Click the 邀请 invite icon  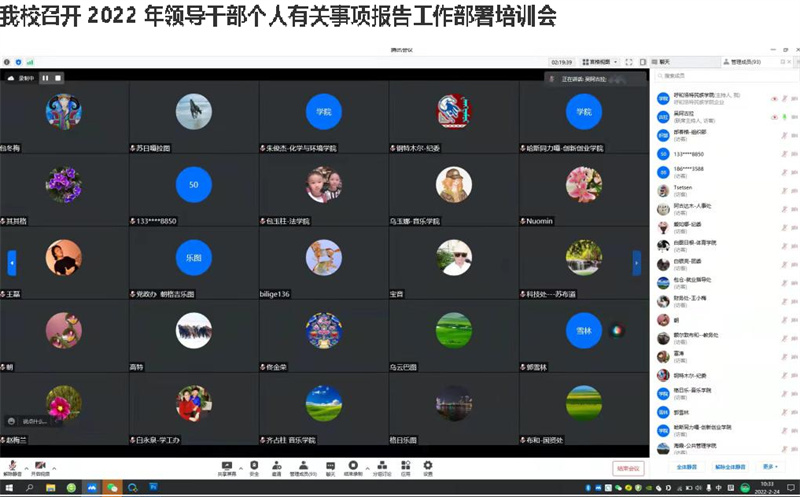278,466
